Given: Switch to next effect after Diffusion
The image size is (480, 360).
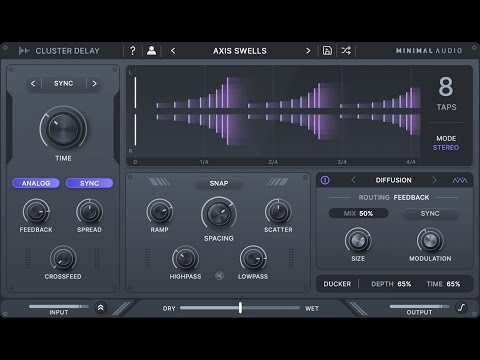Looking at the screenshot, I should tap(434, 180).
